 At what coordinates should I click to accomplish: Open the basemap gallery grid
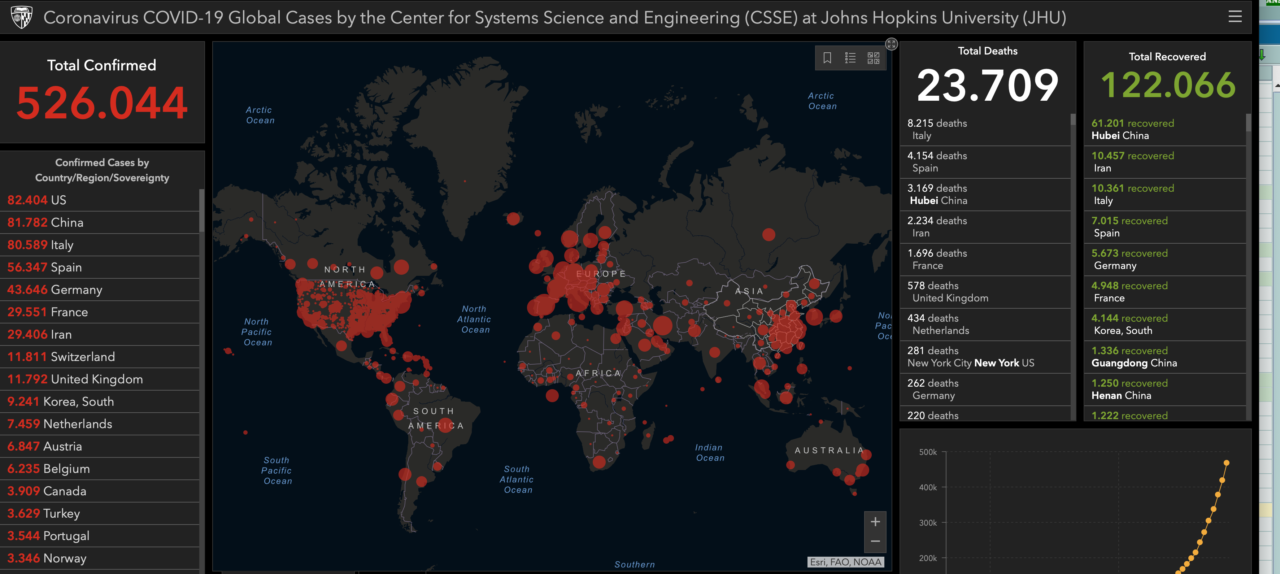[x=873, y=58]
